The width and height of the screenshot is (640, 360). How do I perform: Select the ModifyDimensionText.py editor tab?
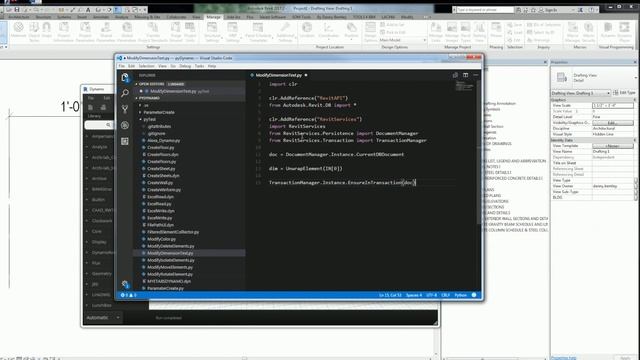point(279,75)
